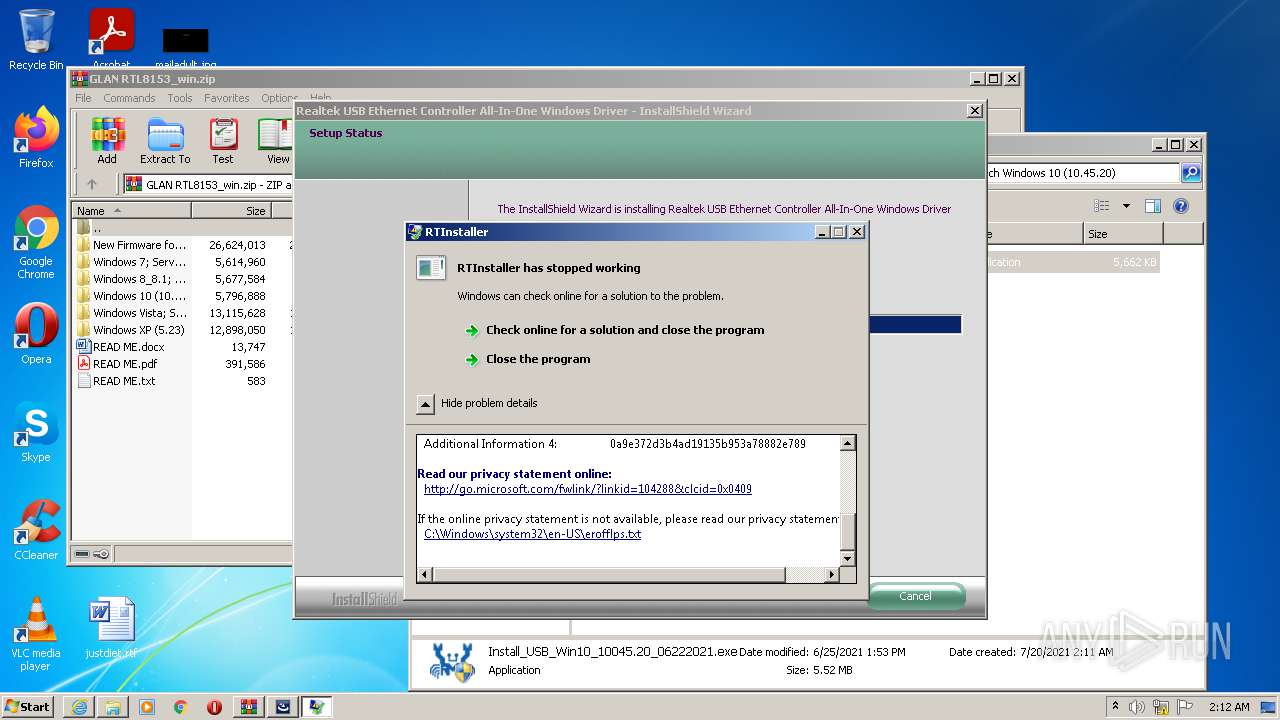The image size is (1280, 720).
Task: Open WinRAR Commands menu
Action: point(129,98)
